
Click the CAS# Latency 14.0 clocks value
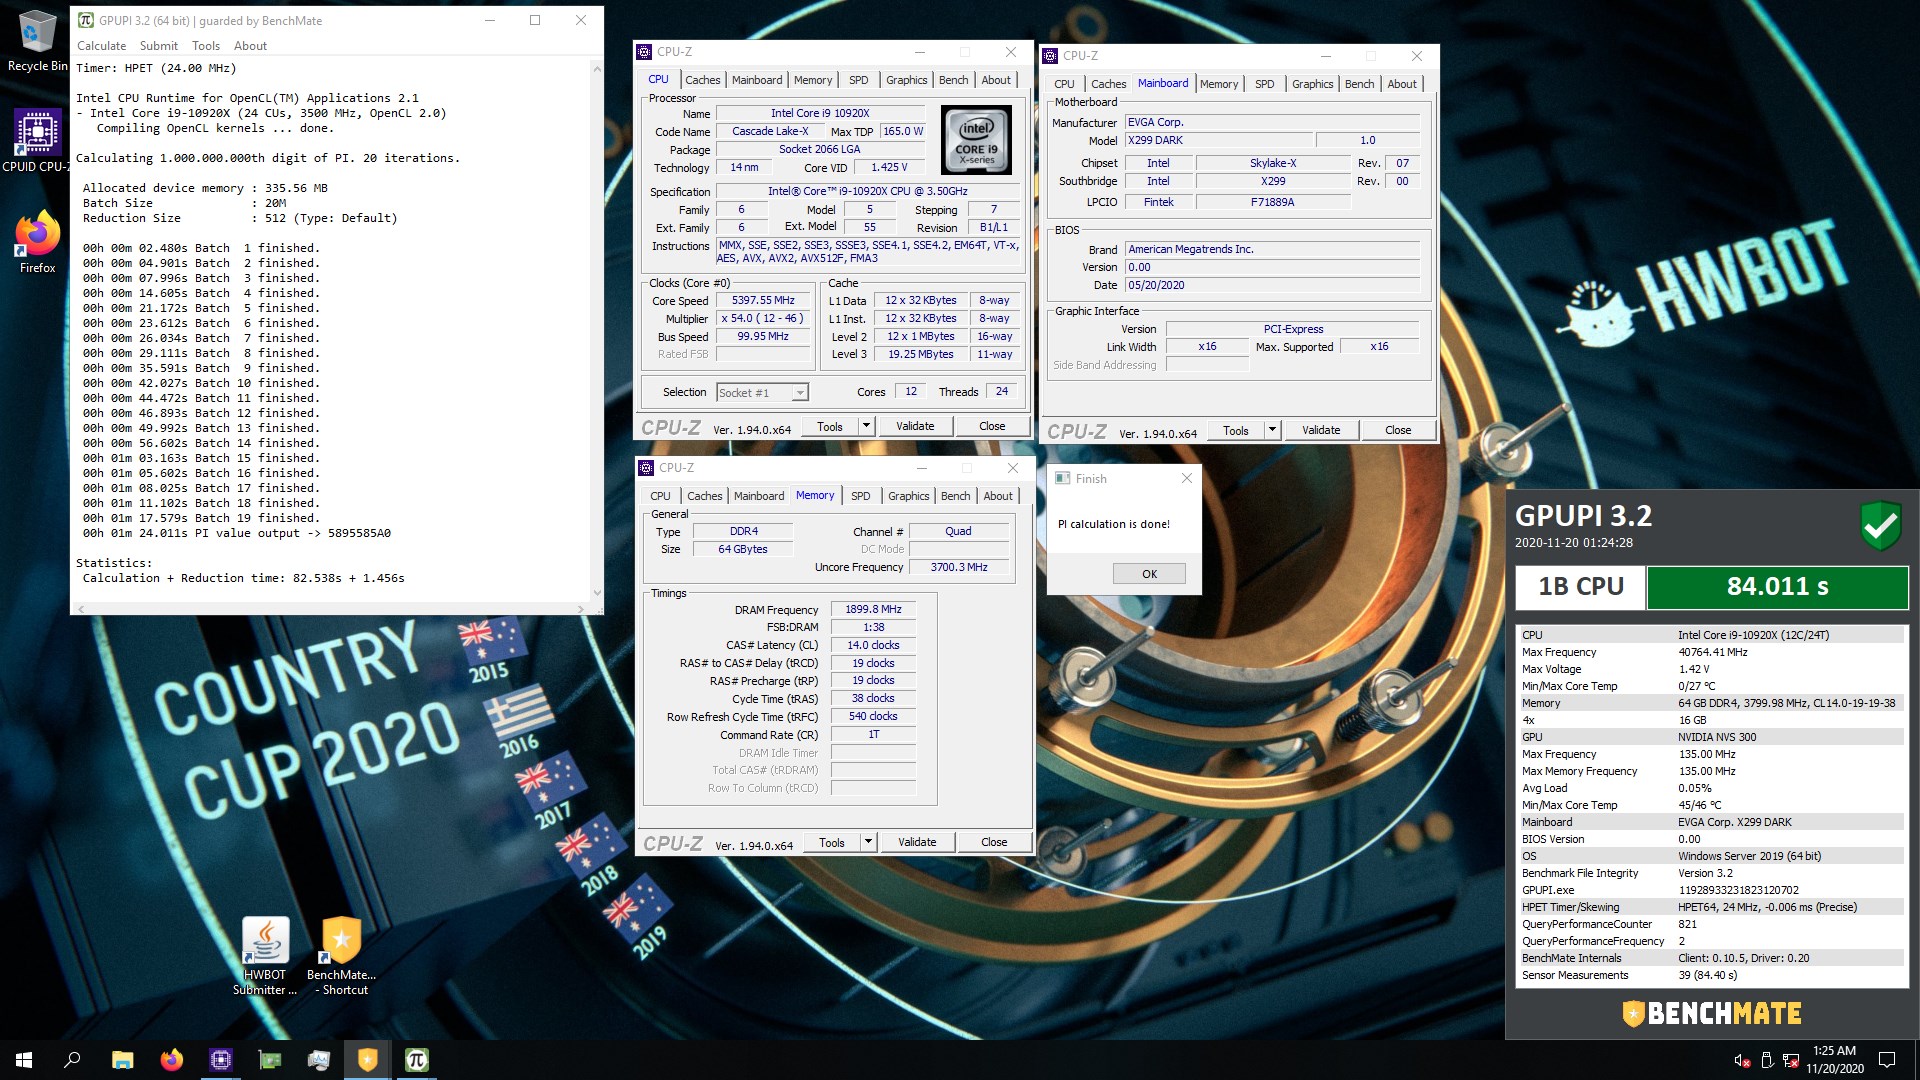click(873, 645)
